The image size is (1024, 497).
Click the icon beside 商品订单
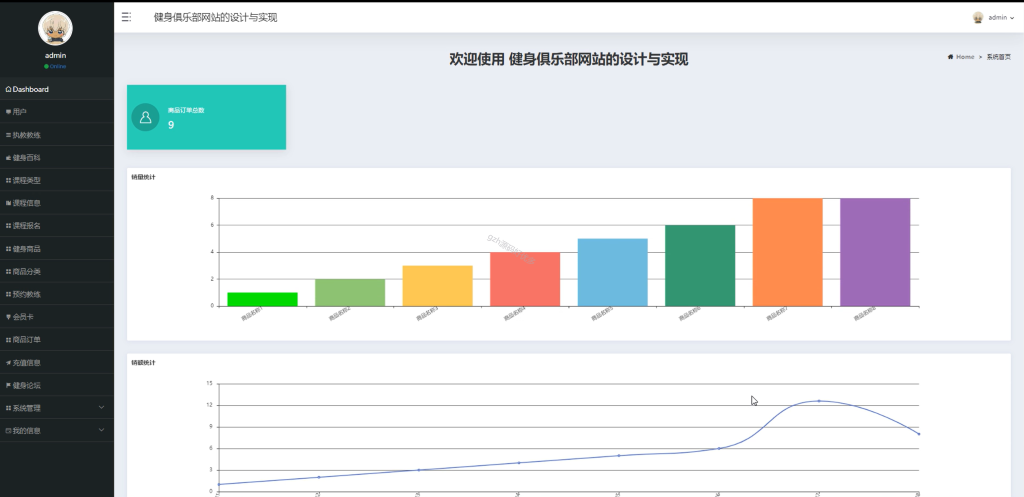click(x=8, y=340)
